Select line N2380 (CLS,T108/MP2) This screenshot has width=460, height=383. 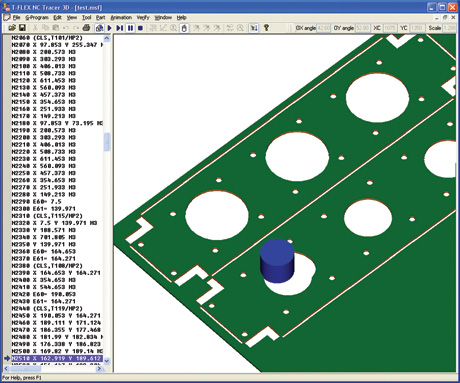tap(47, 266)
